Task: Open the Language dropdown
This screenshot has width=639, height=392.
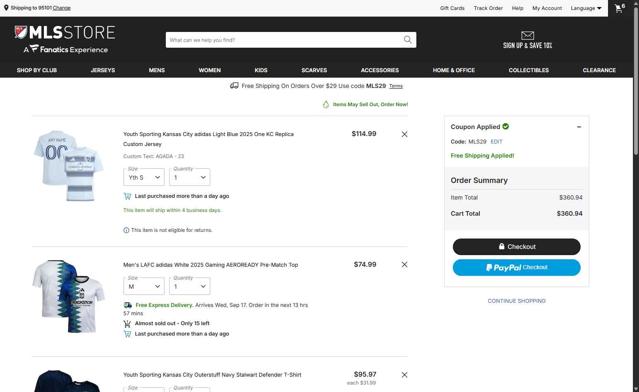Action: click(586, 8)
